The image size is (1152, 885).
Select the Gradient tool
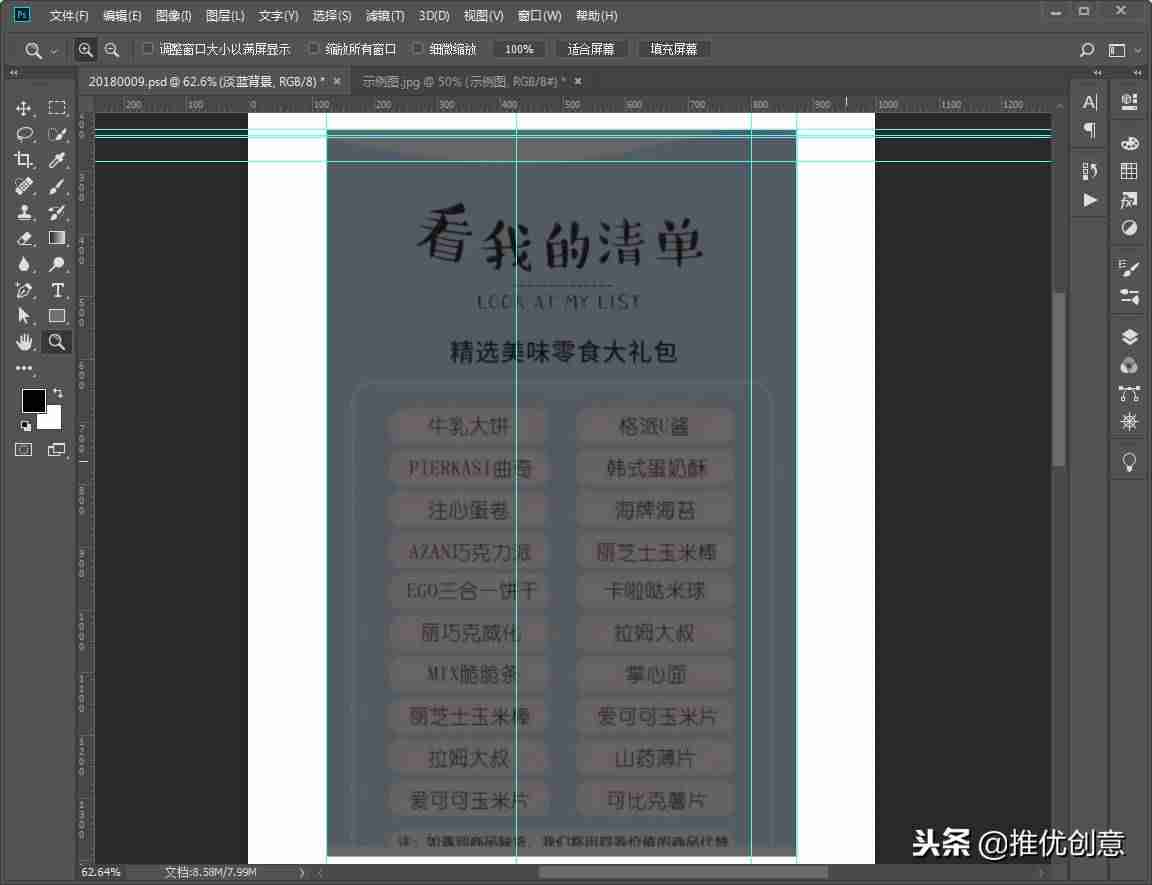pyautogui.click(x=57, y=238)
